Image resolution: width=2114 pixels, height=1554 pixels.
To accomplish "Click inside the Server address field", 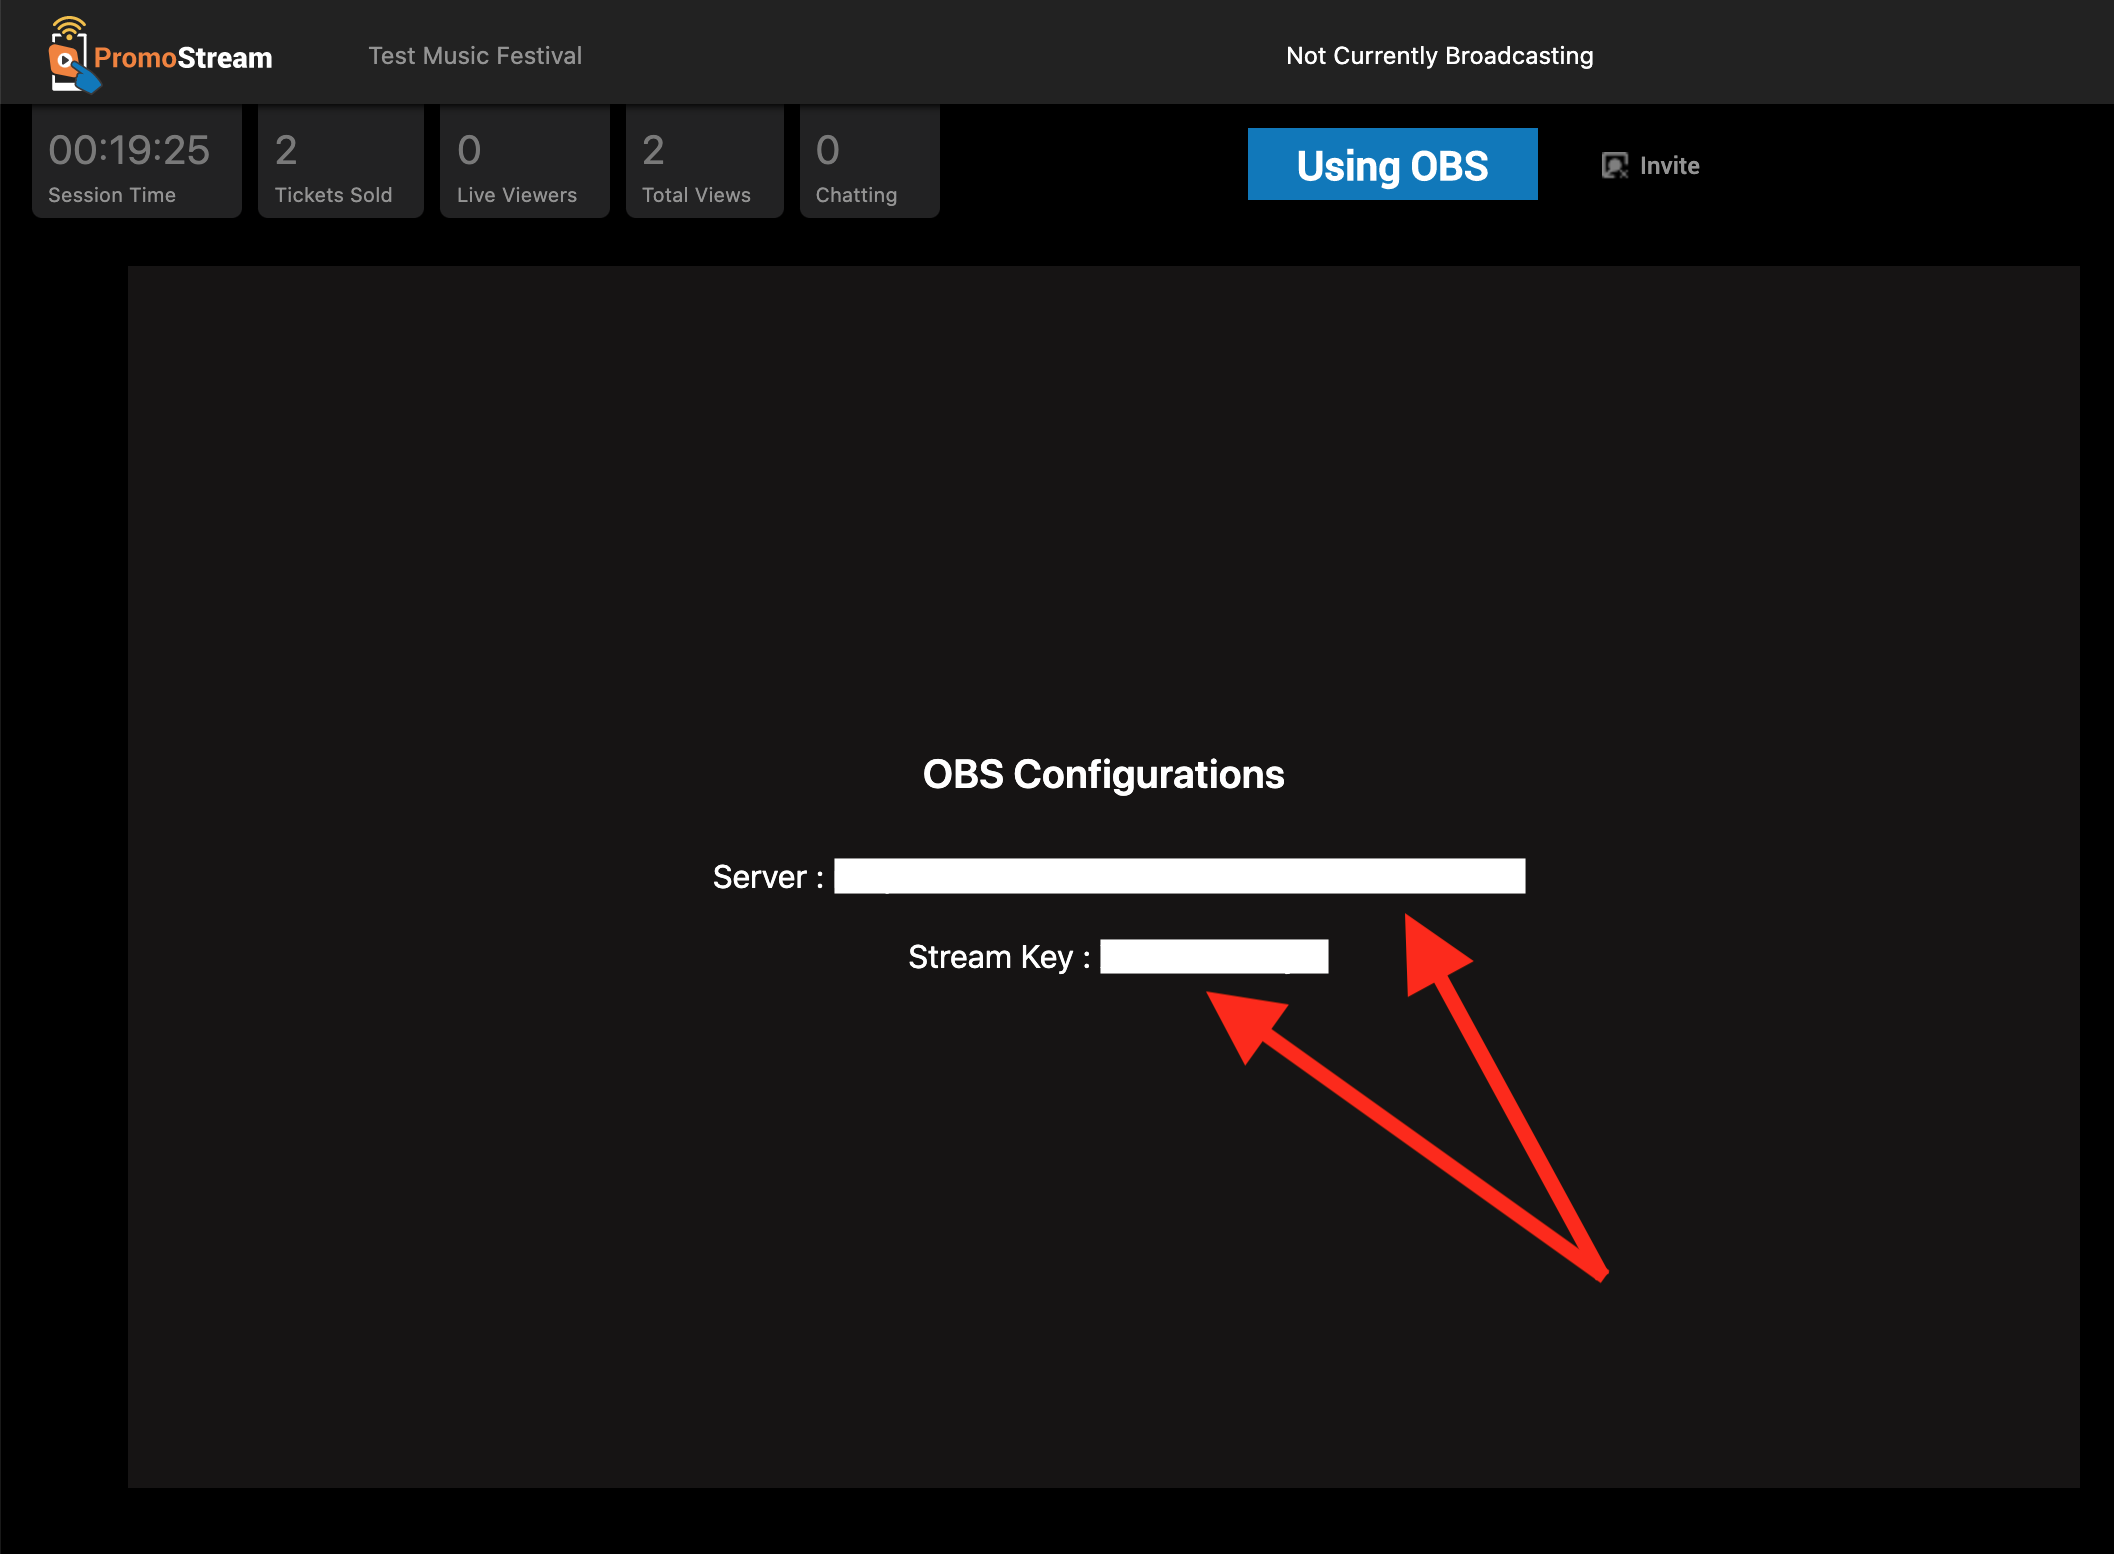I will click(x=1179, y=876).
